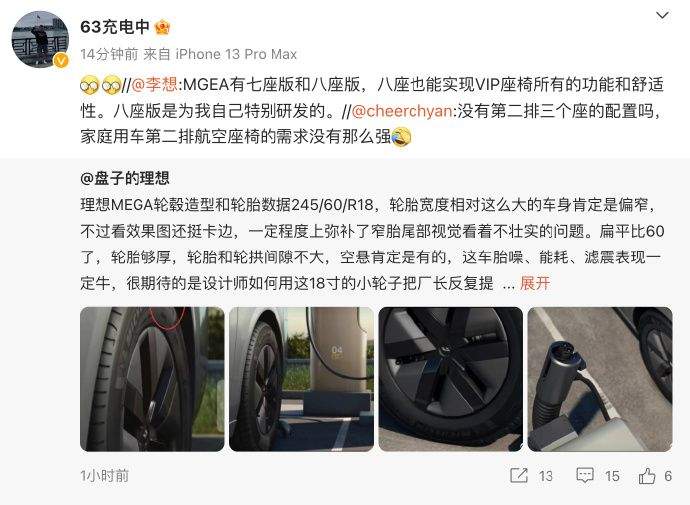Image resolution: width=690 pixels, height=505 pixels.
Task: Open the @盘子的理想 quoted author
Action: click(x=125, y=178)
